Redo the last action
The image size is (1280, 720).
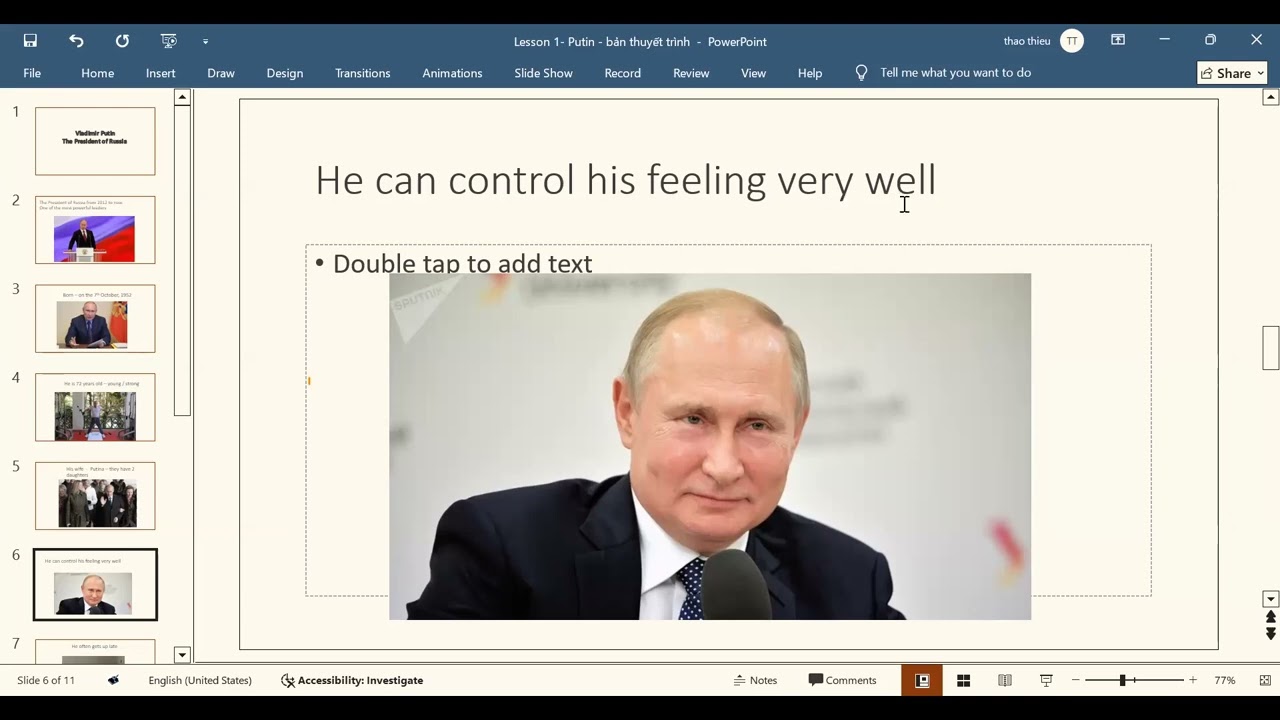tap(122, 41)
